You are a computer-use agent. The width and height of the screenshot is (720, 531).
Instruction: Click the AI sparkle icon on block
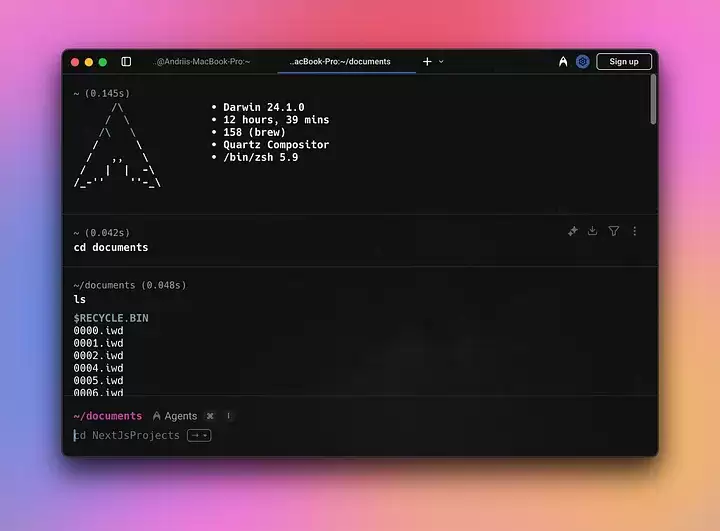click(x=573, y=231)
